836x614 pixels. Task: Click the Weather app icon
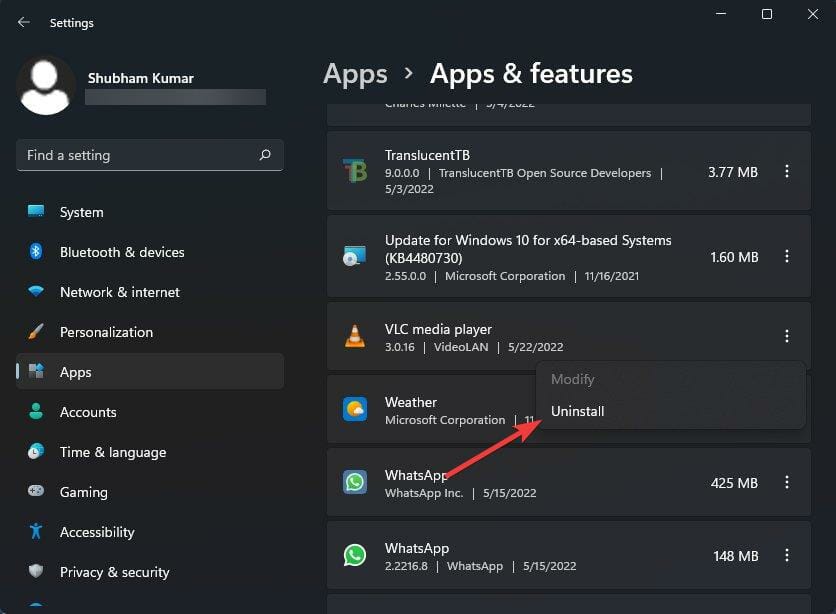[x=355, y=409]
